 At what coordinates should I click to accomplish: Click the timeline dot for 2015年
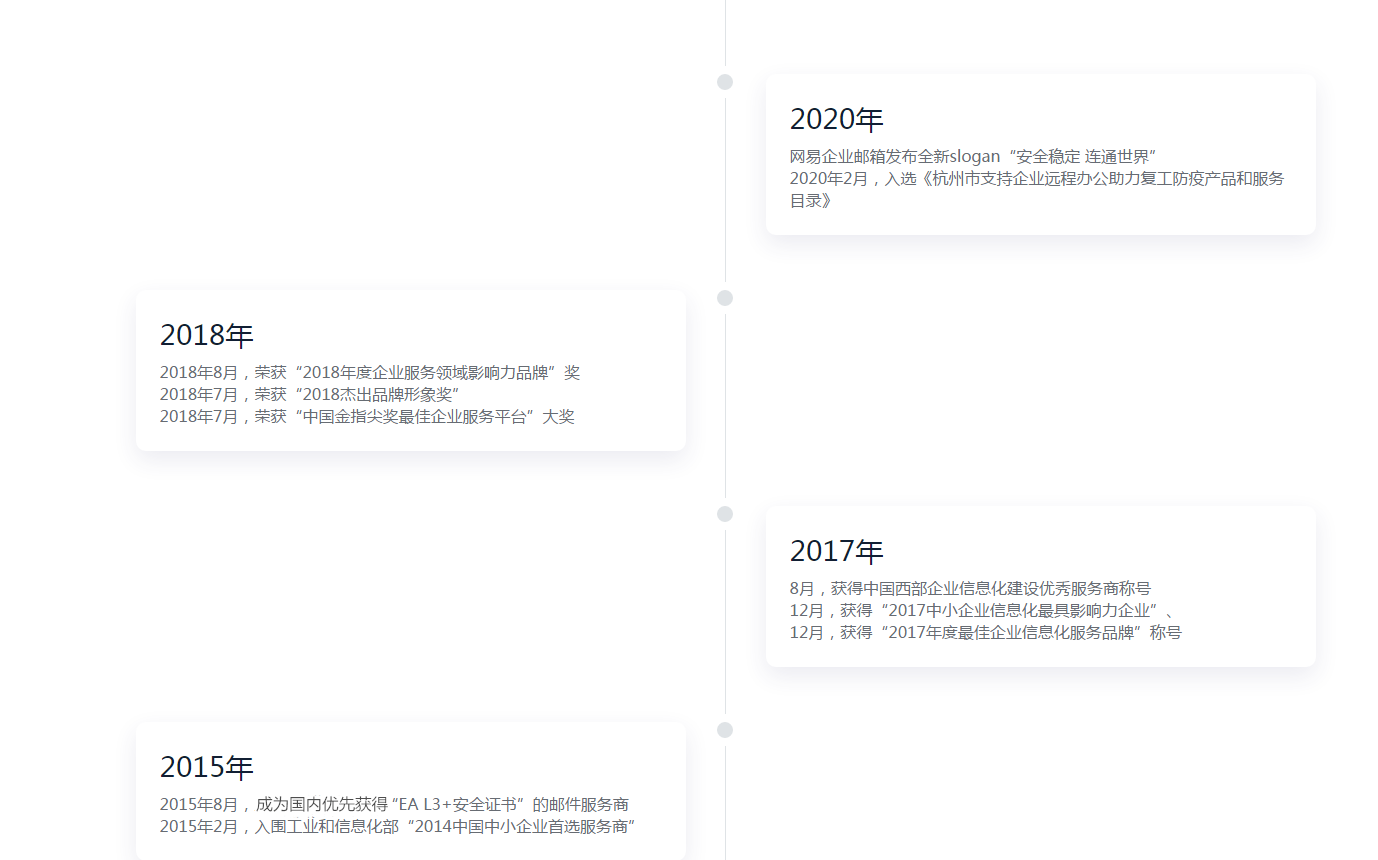click(725, 730)
